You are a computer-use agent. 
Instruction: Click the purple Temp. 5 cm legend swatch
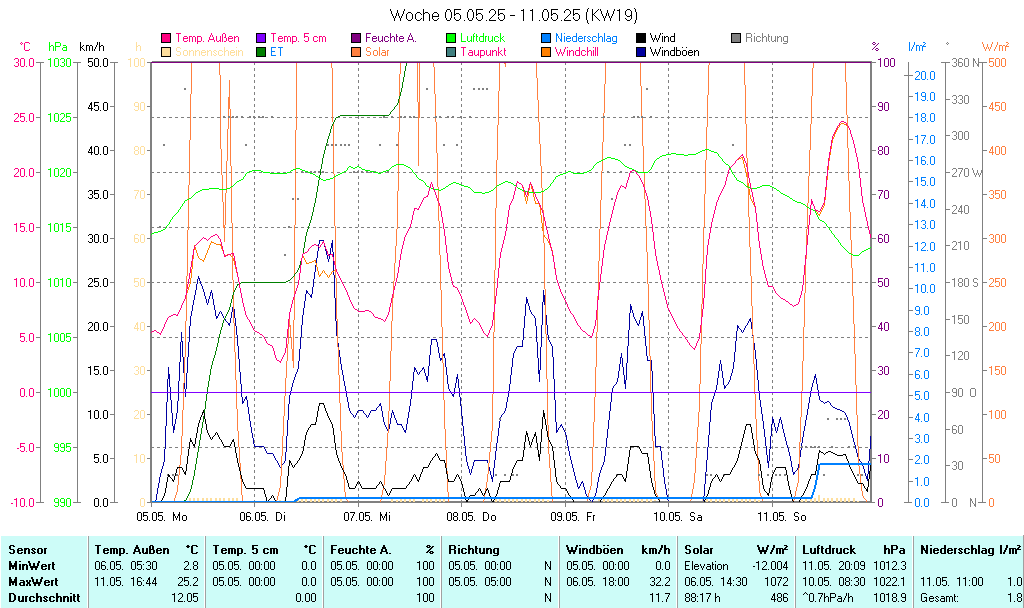click(x=262, y=38)
